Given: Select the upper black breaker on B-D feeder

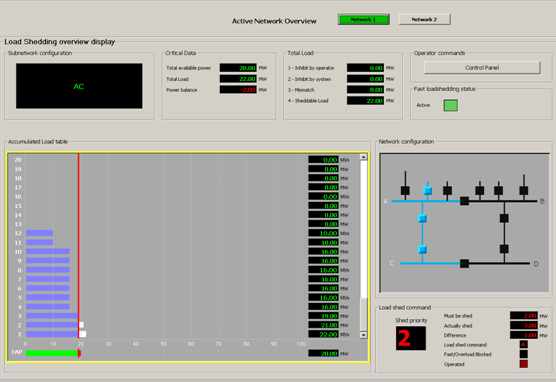Looking at the screenshot, I should 504,218.
